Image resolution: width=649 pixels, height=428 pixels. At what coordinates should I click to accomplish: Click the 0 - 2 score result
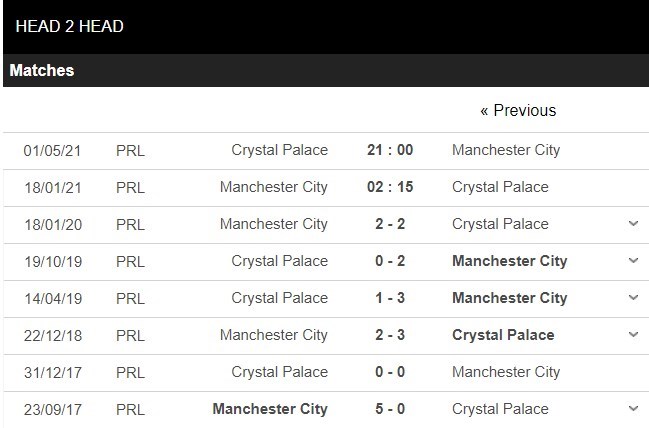click(390, 261)
